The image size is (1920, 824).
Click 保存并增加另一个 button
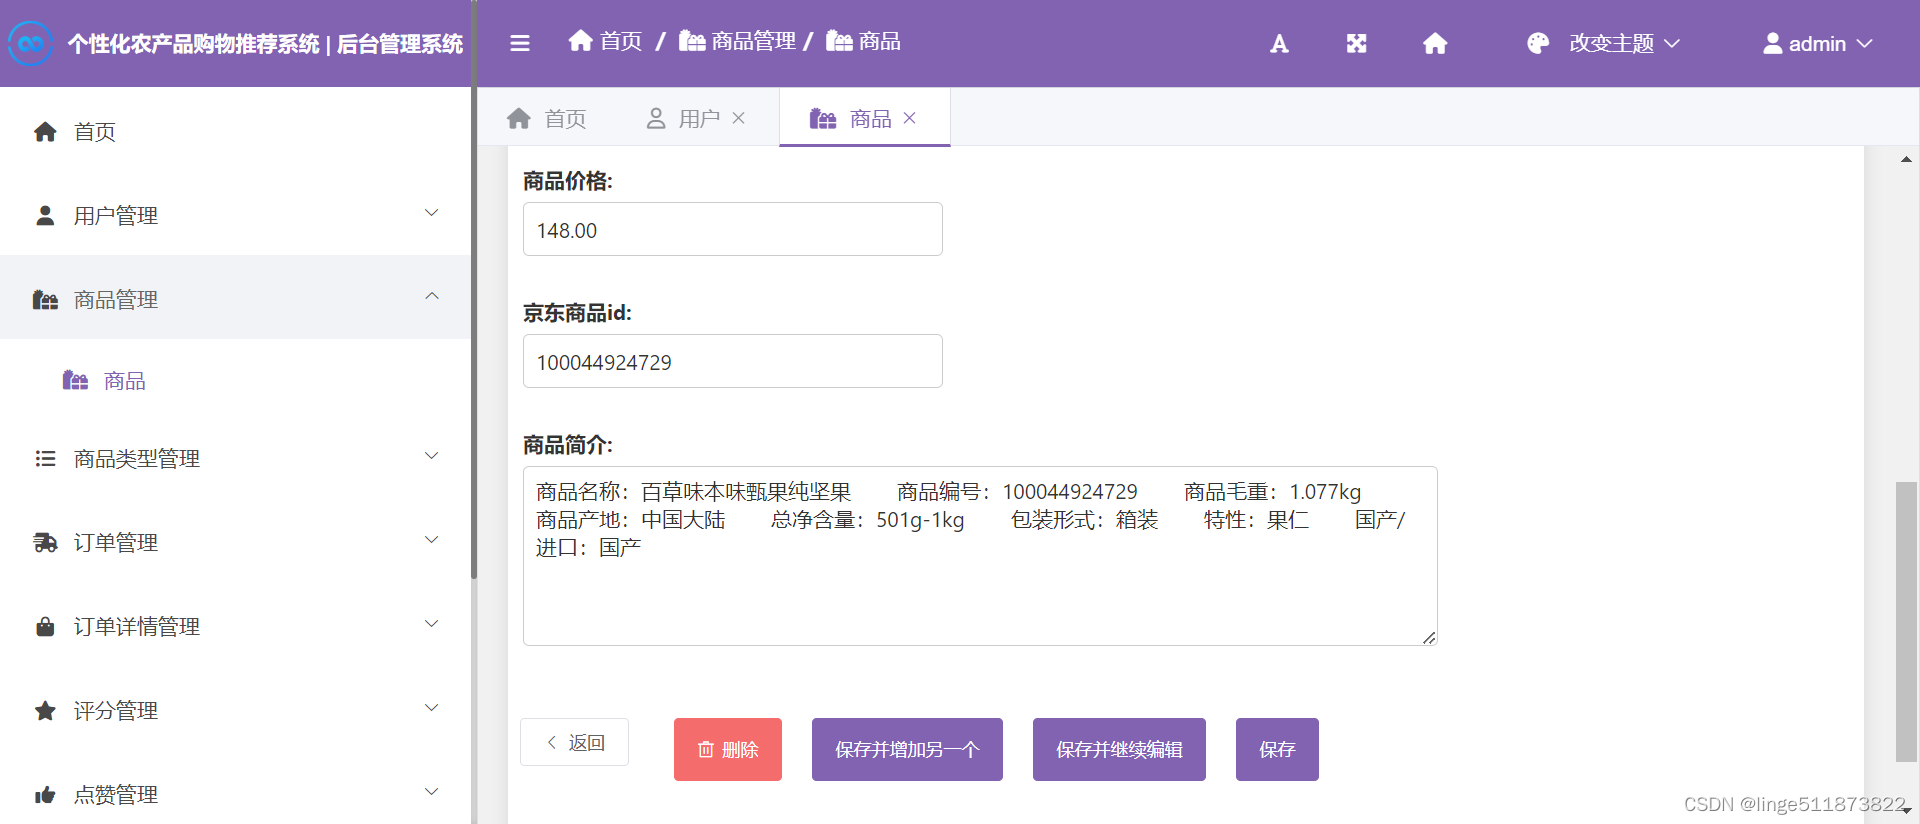tap(907, 749)
